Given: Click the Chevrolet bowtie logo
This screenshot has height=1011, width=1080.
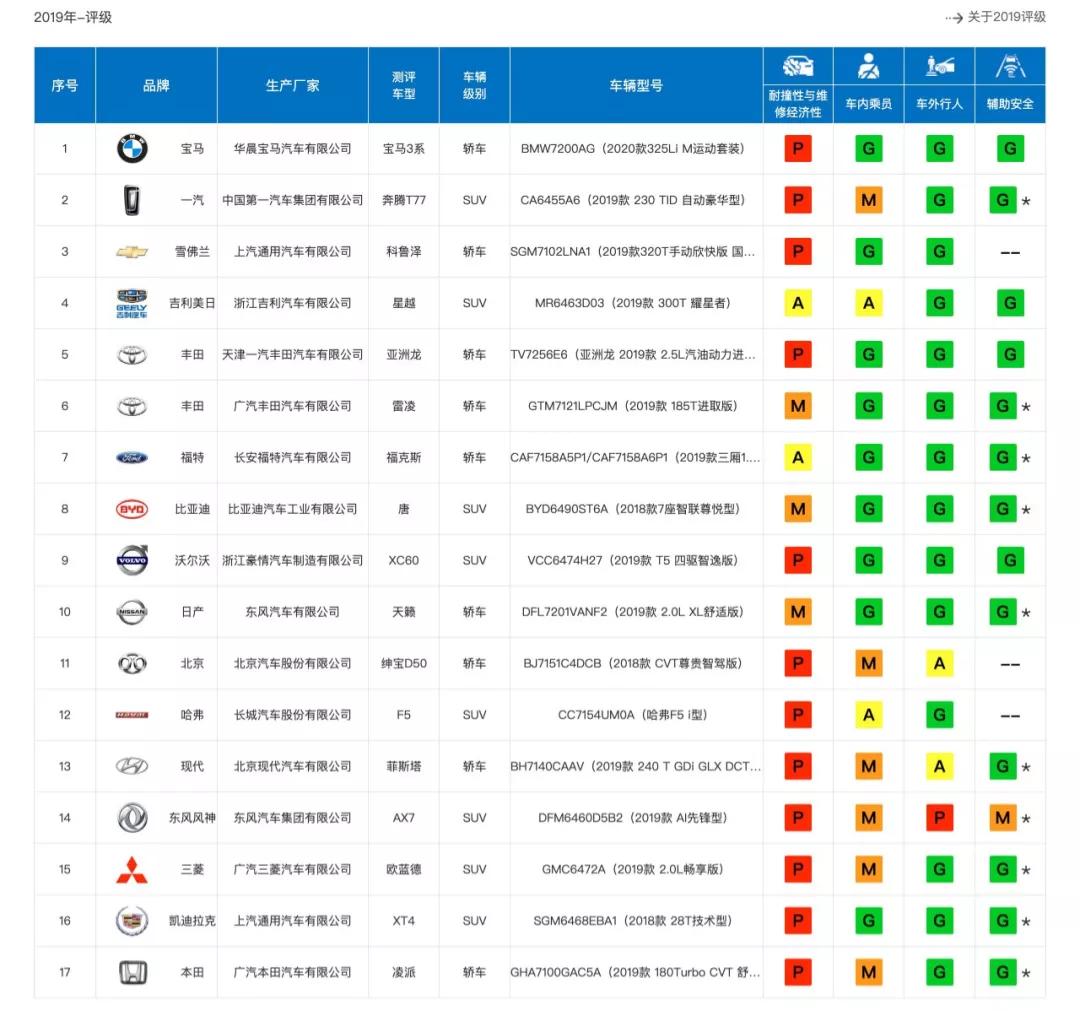Looking at the screenshot, I should tap(132, 252).
